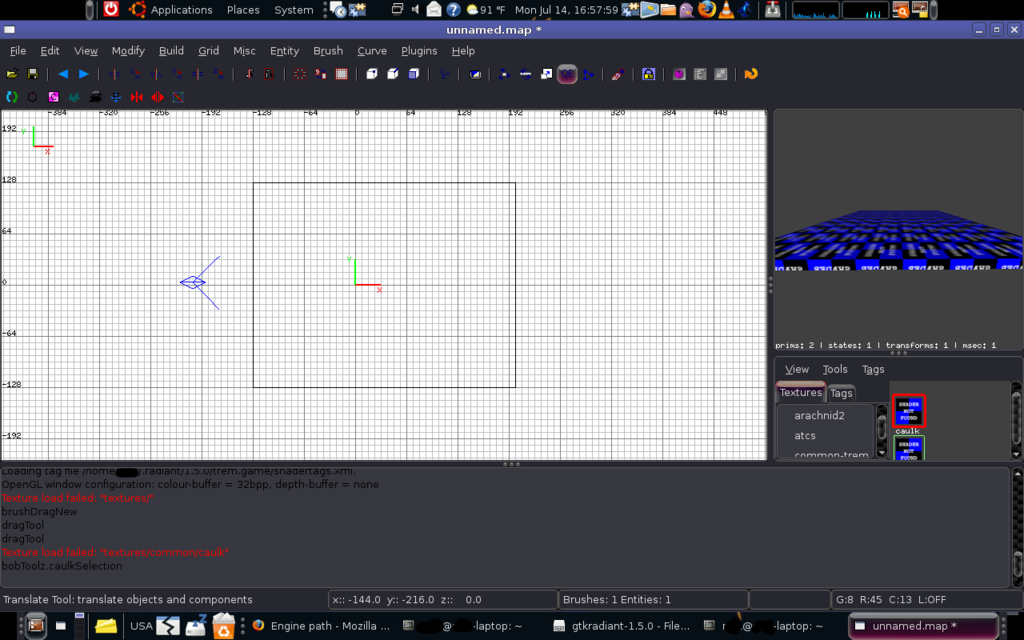Click the magenta caulk selection icon
Viewport: 1024px width, 640px height.
click(x=54, y=97)
